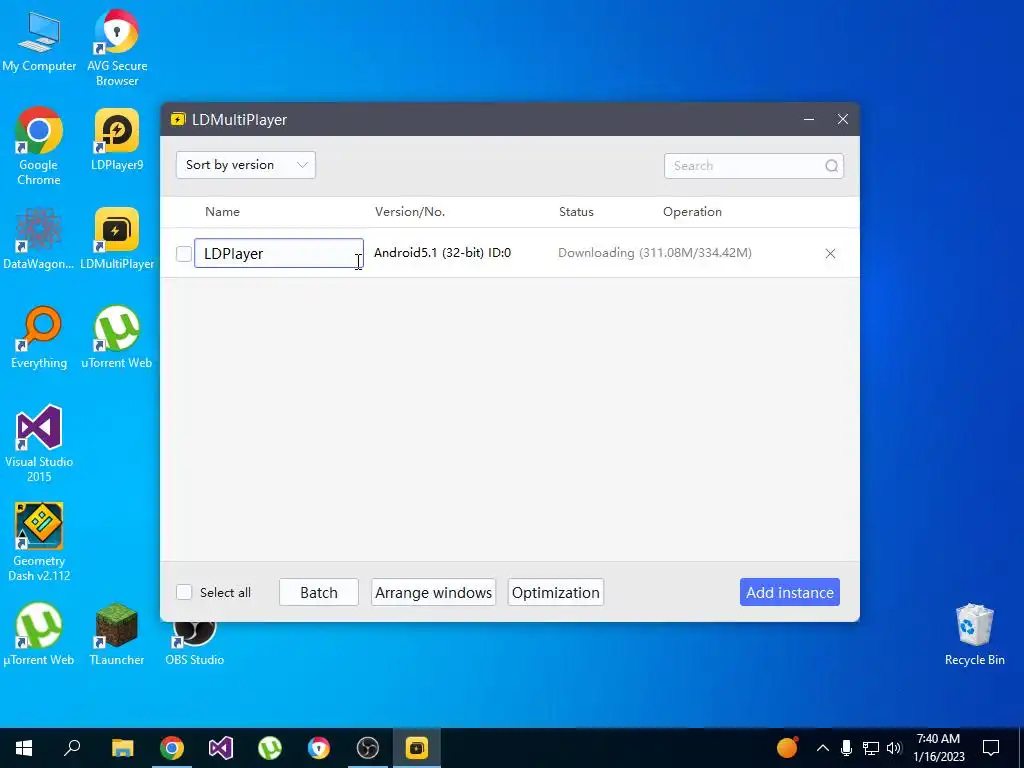Open Visual Studio from the taskbar
The width and height of the screenshot is (1024, 768).
coord(221,748)
